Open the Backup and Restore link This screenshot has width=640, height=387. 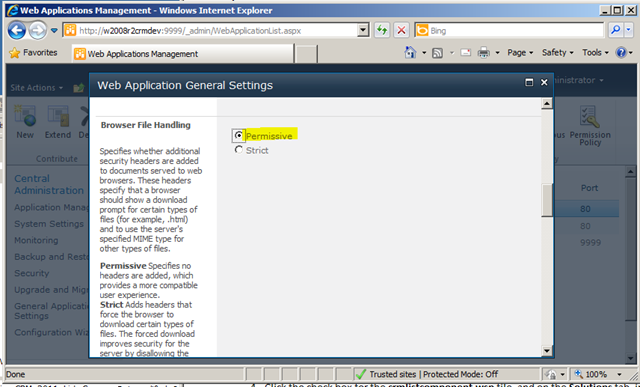tap(51, 257)
